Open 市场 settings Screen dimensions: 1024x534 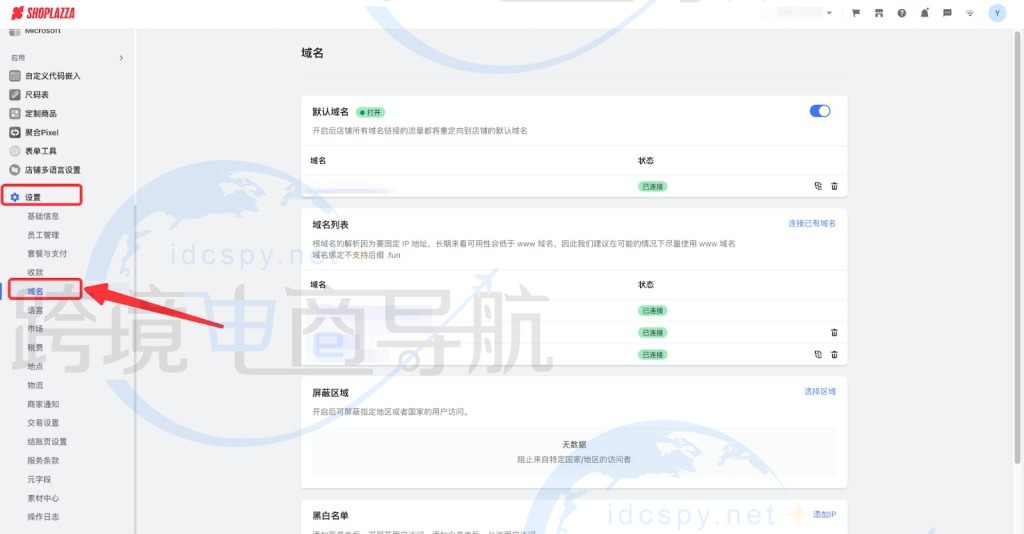(35, 329)
